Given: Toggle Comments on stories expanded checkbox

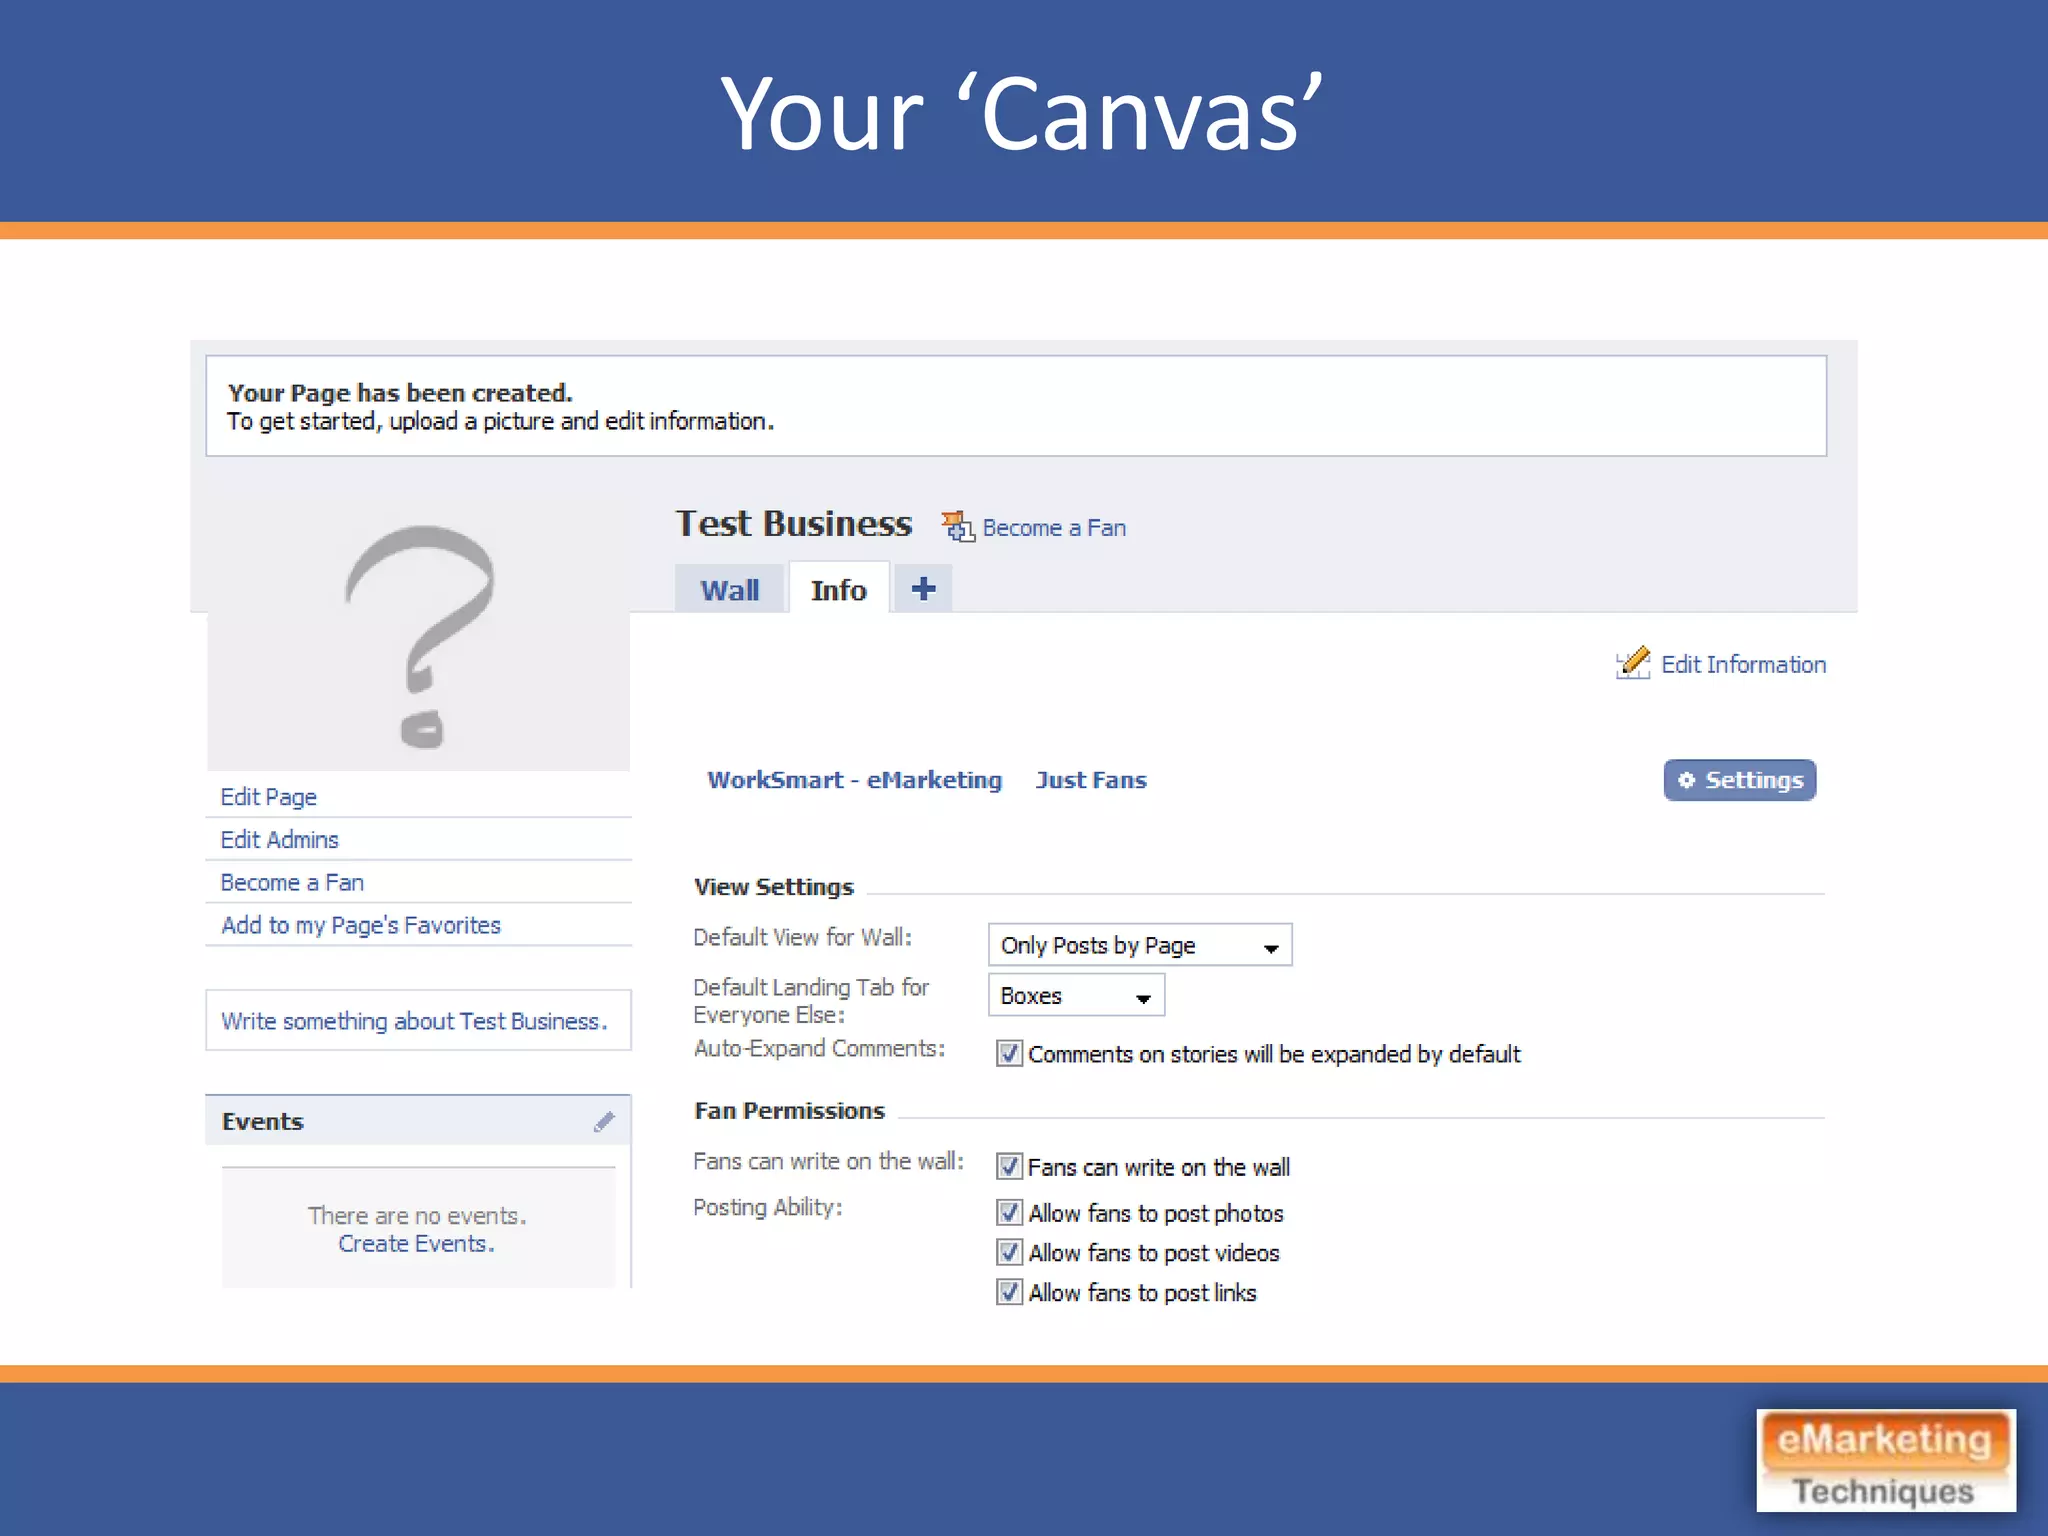Looking at the screenshot, I should click(x=1009, y=1054).
